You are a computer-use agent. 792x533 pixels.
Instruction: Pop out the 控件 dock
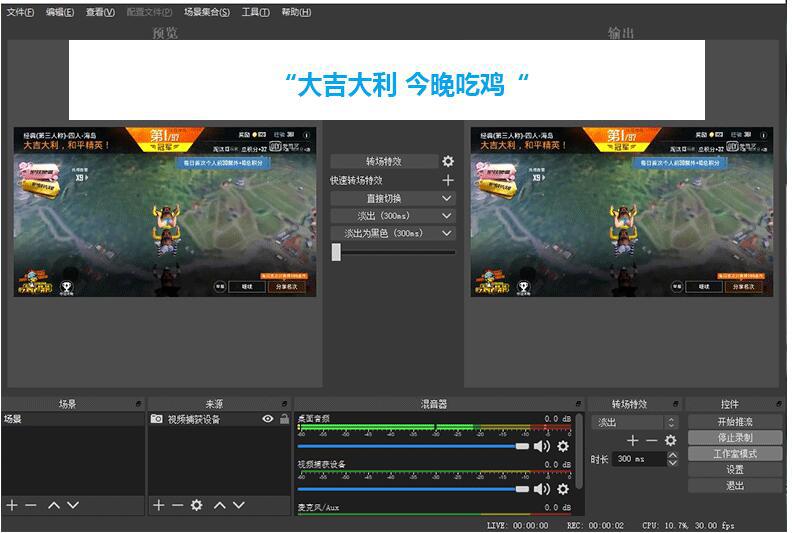(778, 404)
